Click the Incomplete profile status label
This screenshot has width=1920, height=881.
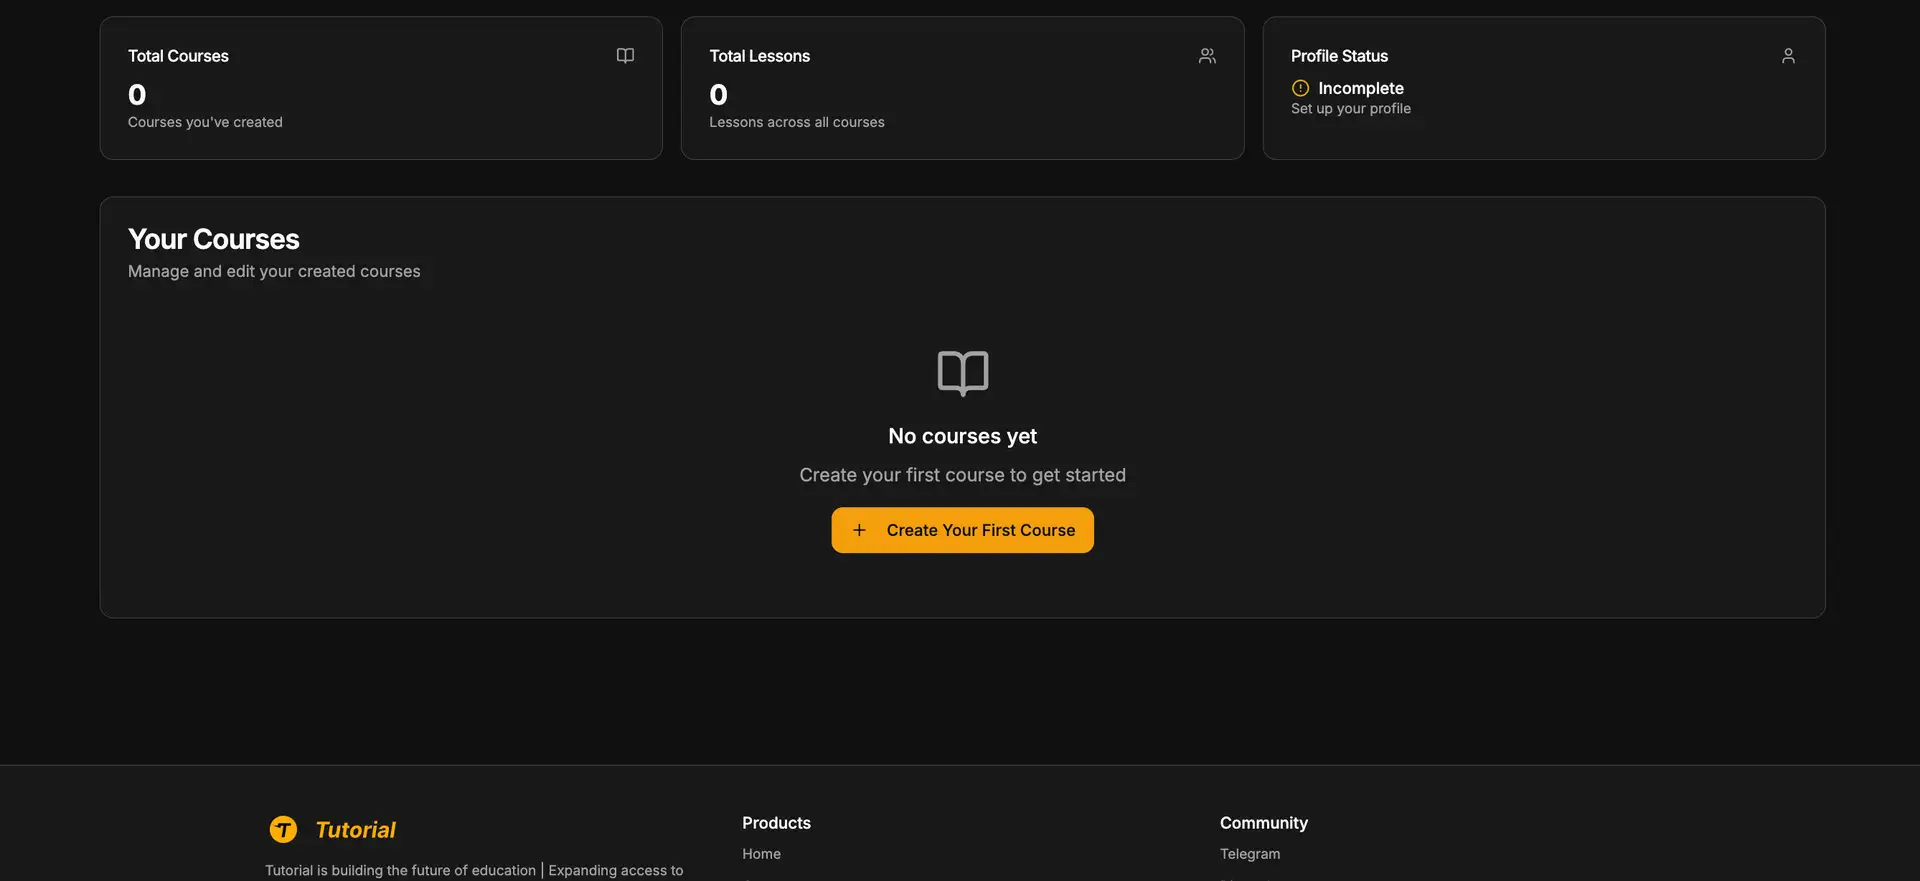point(1360,88)
